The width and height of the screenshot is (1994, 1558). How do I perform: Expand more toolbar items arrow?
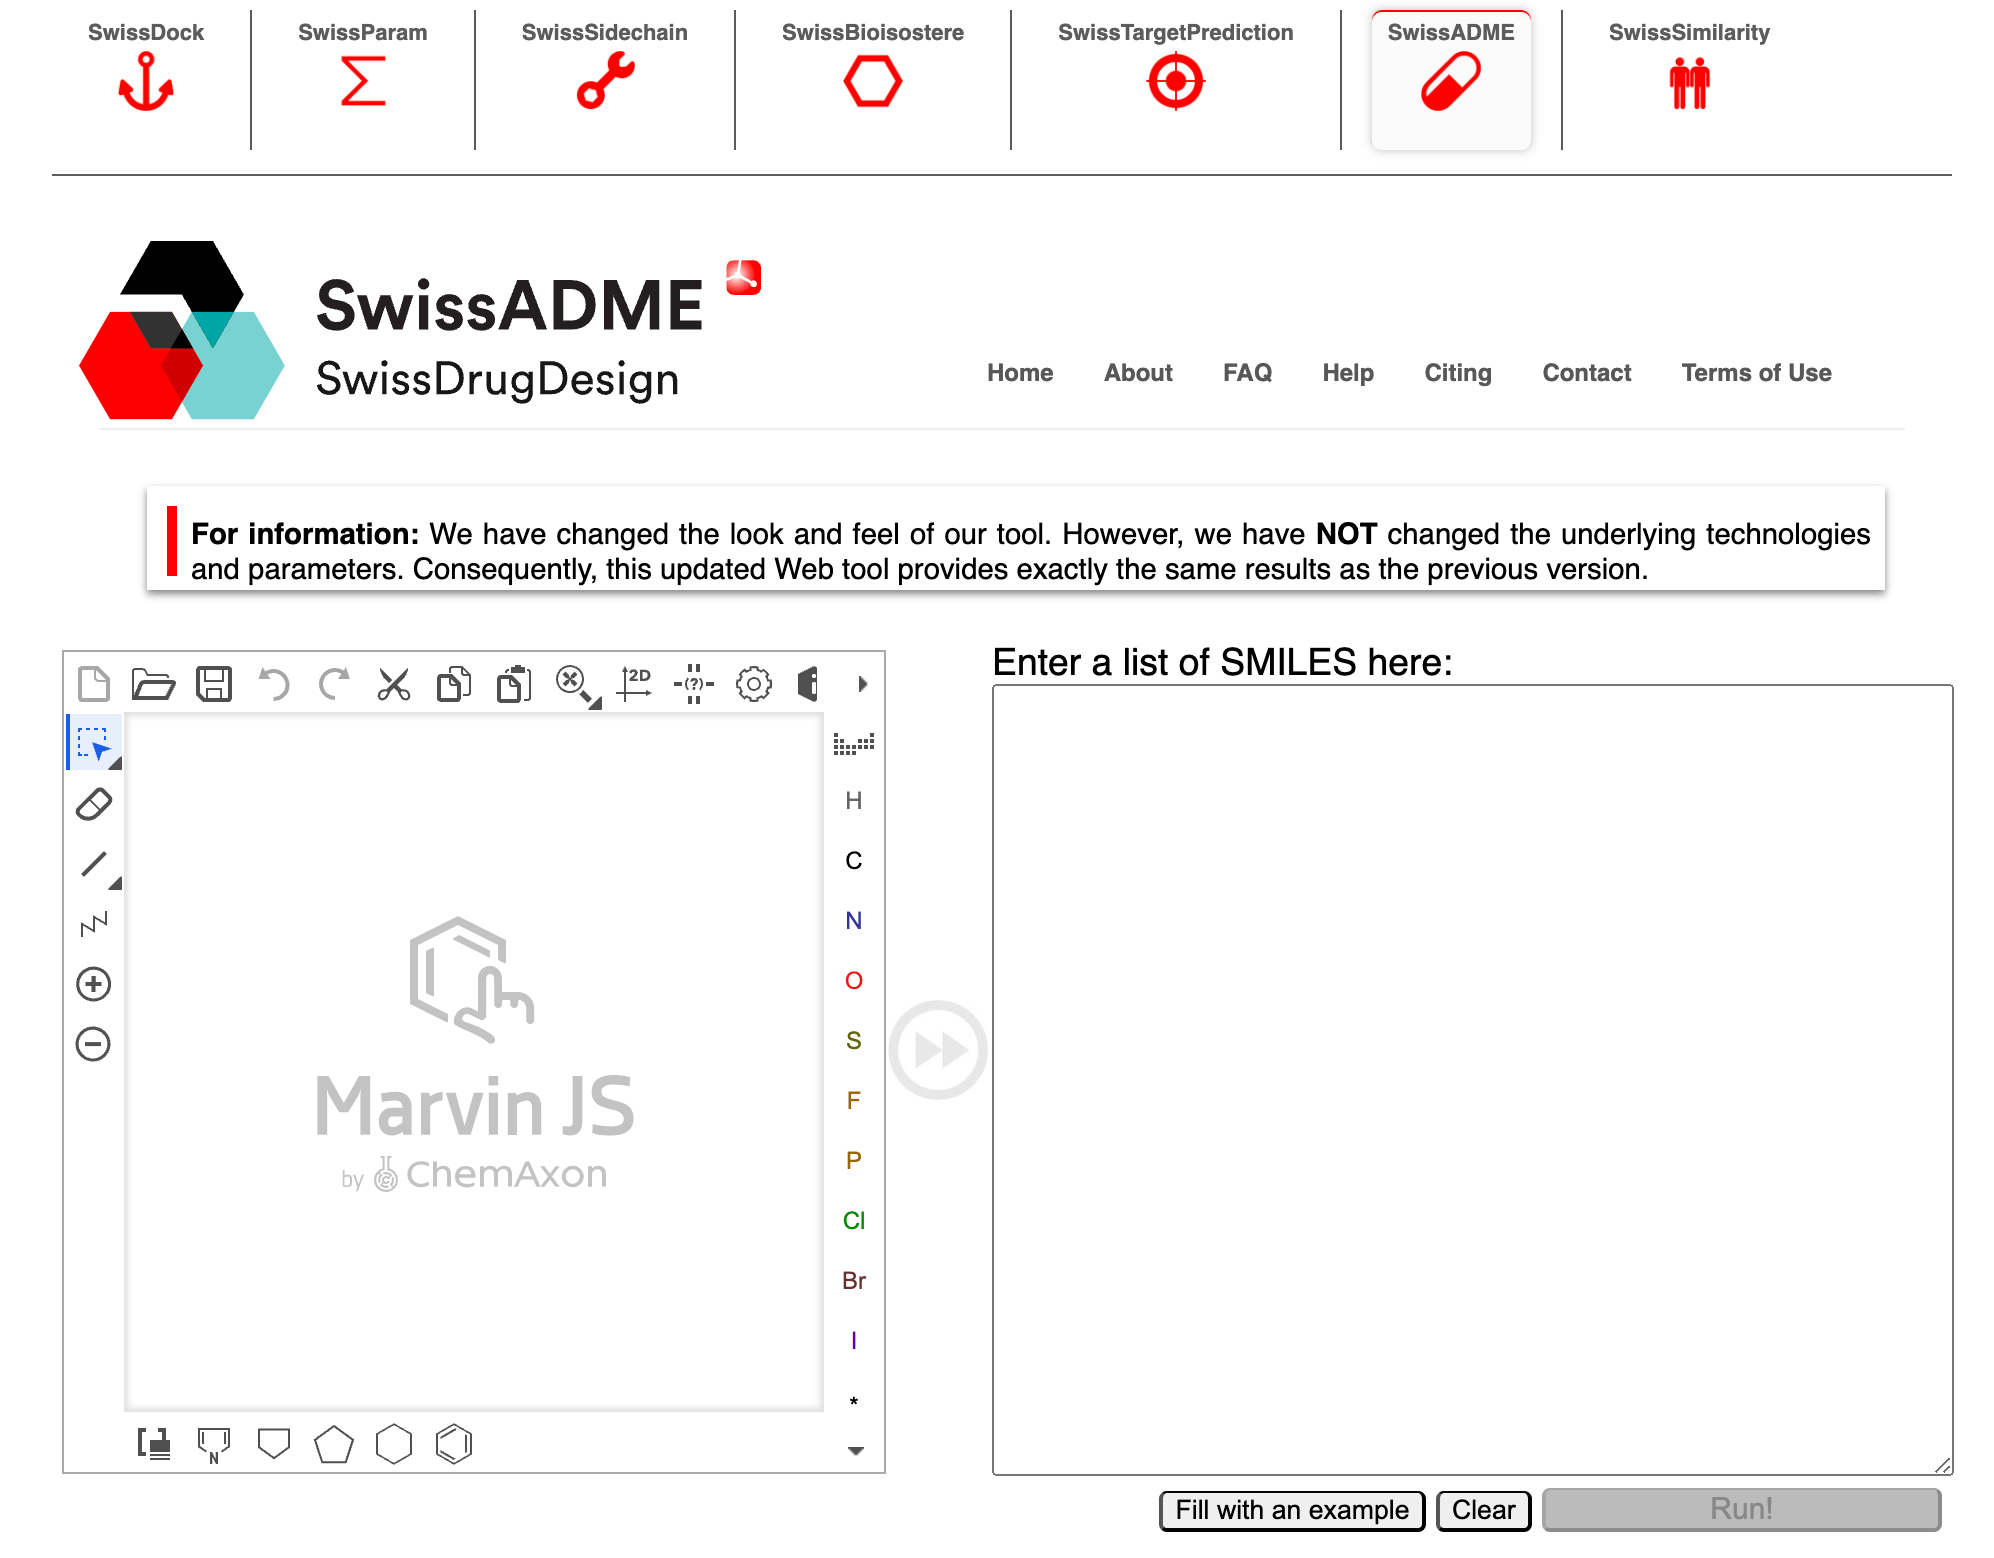862,684
